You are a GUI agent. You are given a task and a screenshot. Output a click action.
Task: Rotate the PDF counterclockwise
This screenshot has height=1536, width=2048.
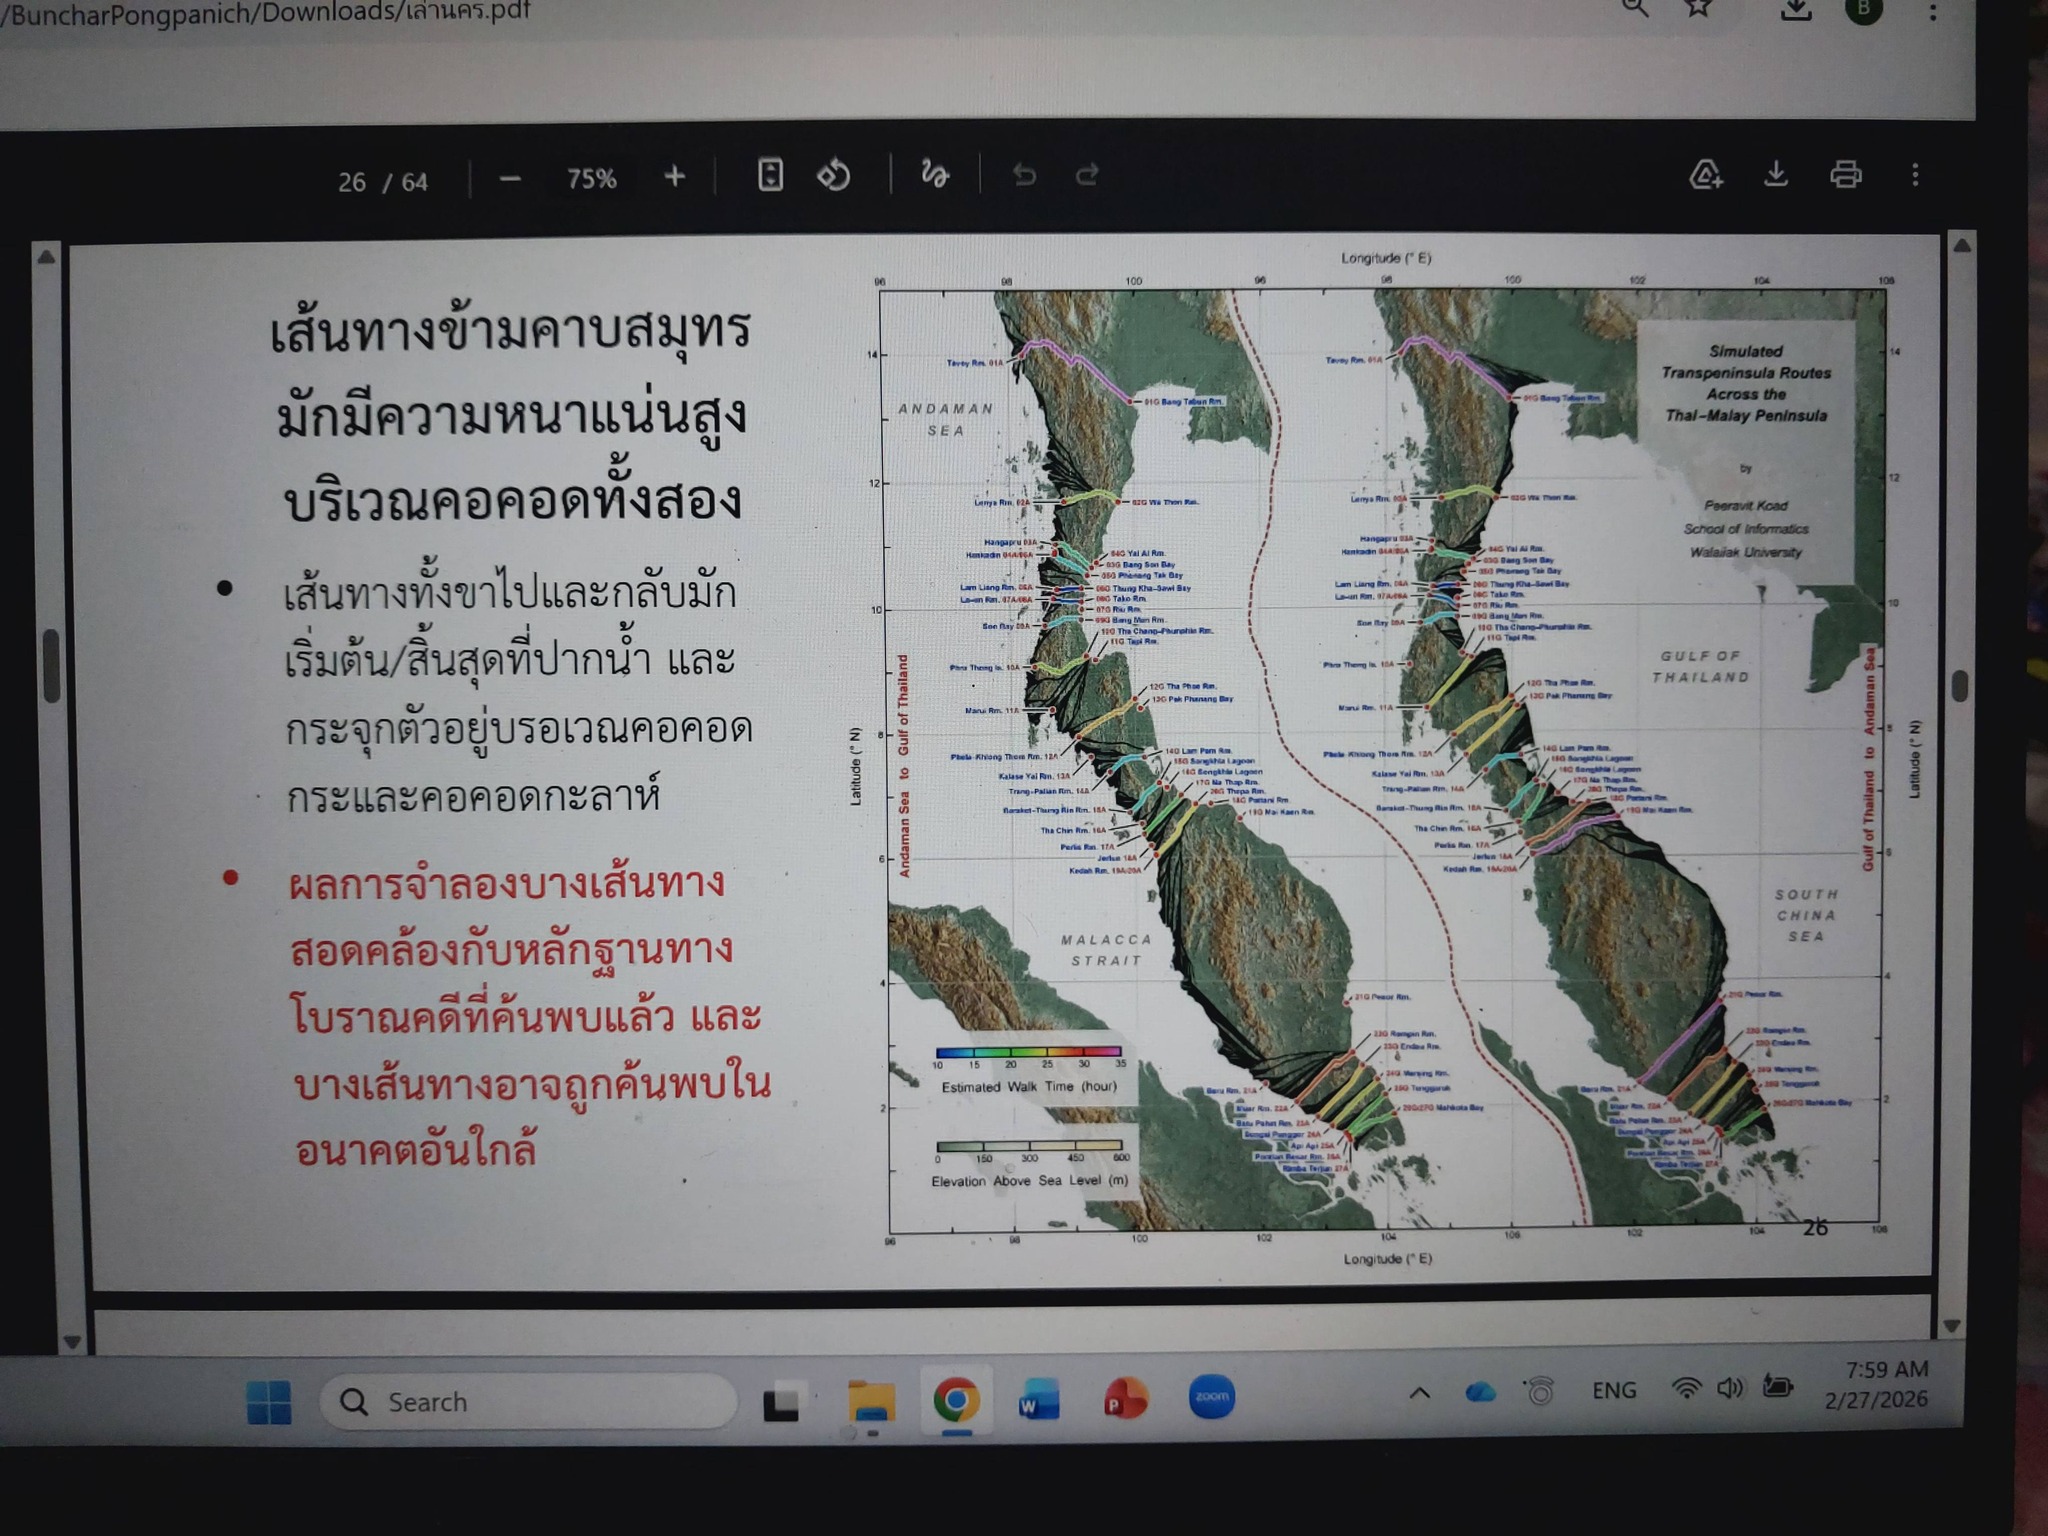pyautogui.click(x=834, y=175)
